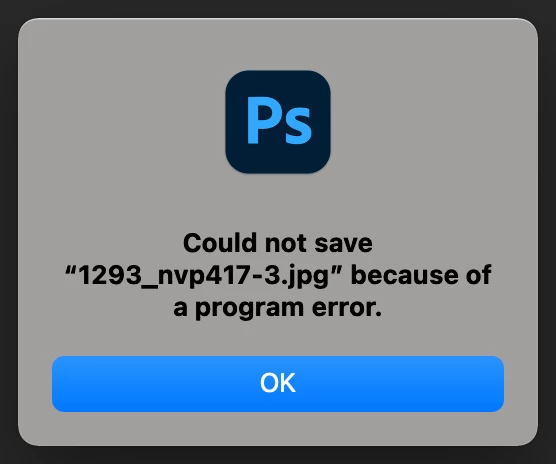Viewport: 556px width, 464px height.
Task: Click the gray dialog space below the OK button
Action: (278, 427)
